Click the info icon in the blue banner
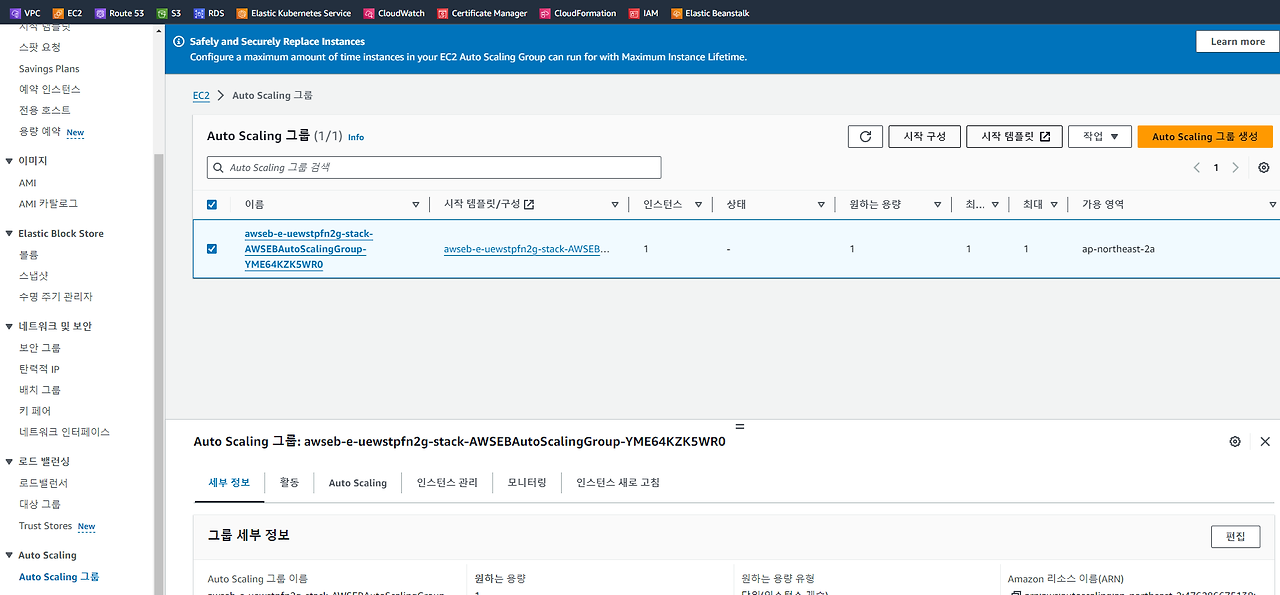Viewport: 1280px width, 595px height. point(179,42)
